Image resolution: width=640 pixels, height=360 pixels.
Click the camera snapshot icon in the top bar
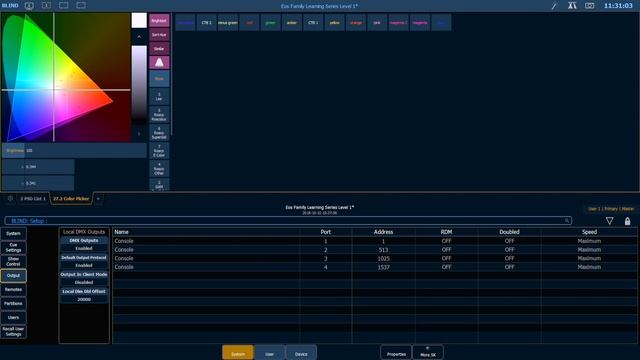tap(589, 5)
